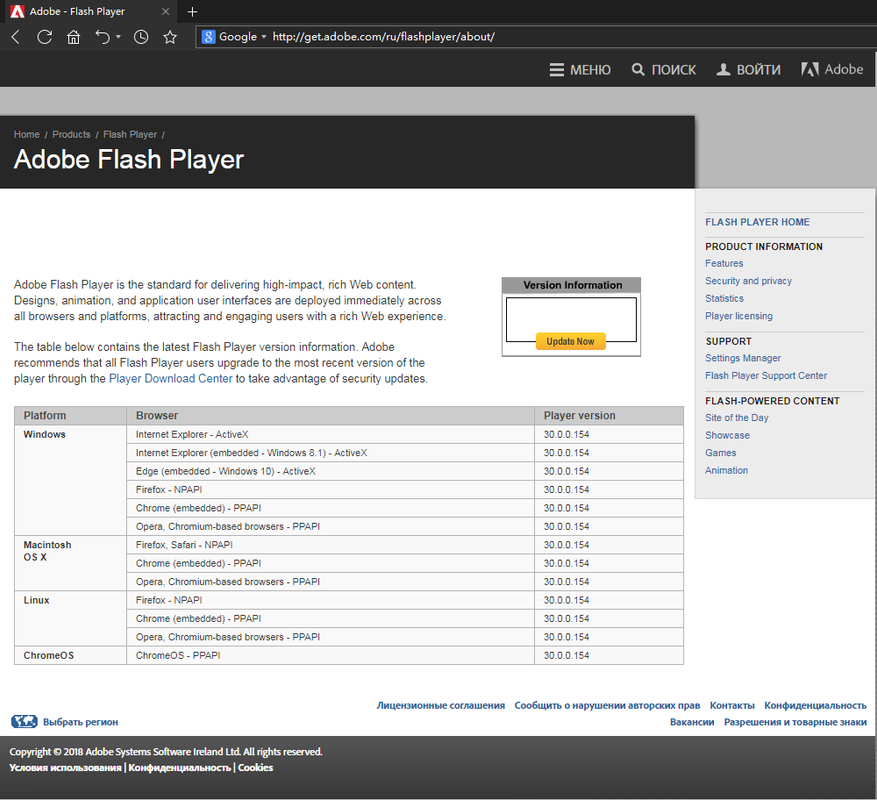Click the browser back arrow
877x800 pixels.
pyautogui.click(x=16, y=37)
